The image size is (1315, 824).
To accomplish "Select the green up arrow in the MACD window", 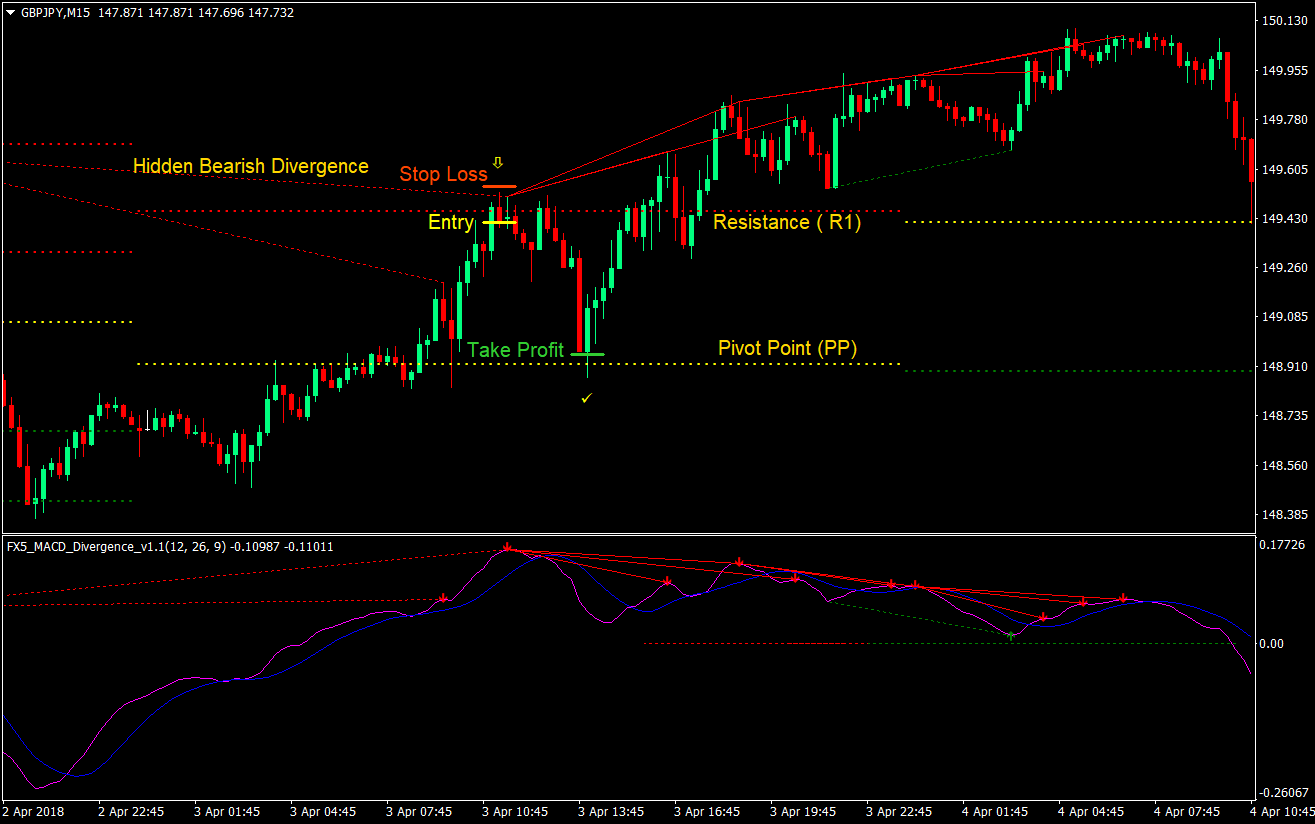I will [x=1011, y=634].
